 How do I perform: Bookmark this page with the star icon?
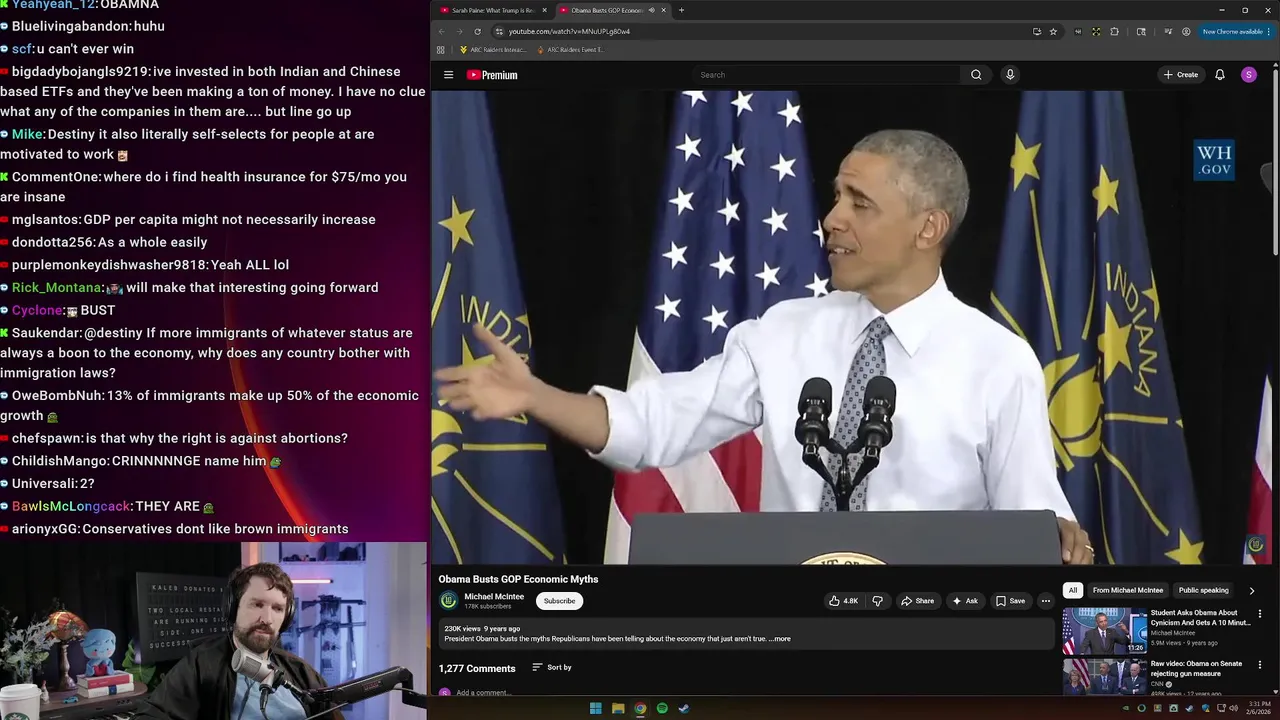1053,31
